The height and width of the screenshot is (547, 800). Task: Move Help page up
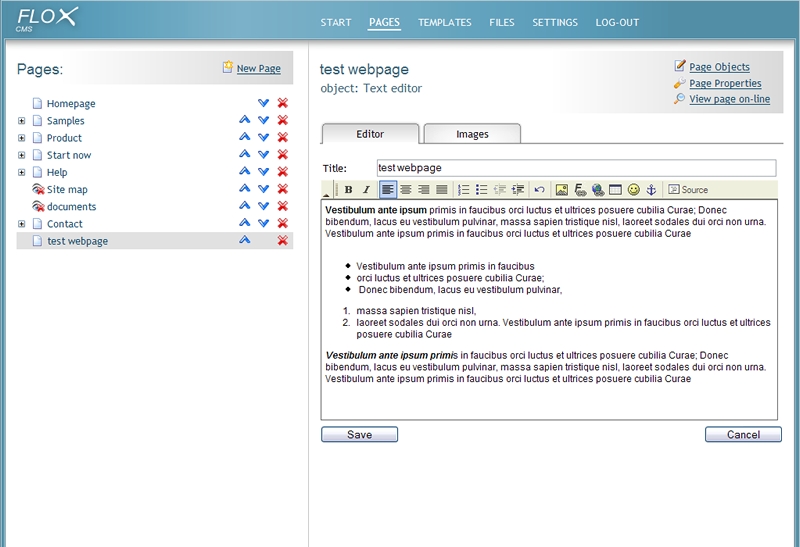(x=244, y=171)
